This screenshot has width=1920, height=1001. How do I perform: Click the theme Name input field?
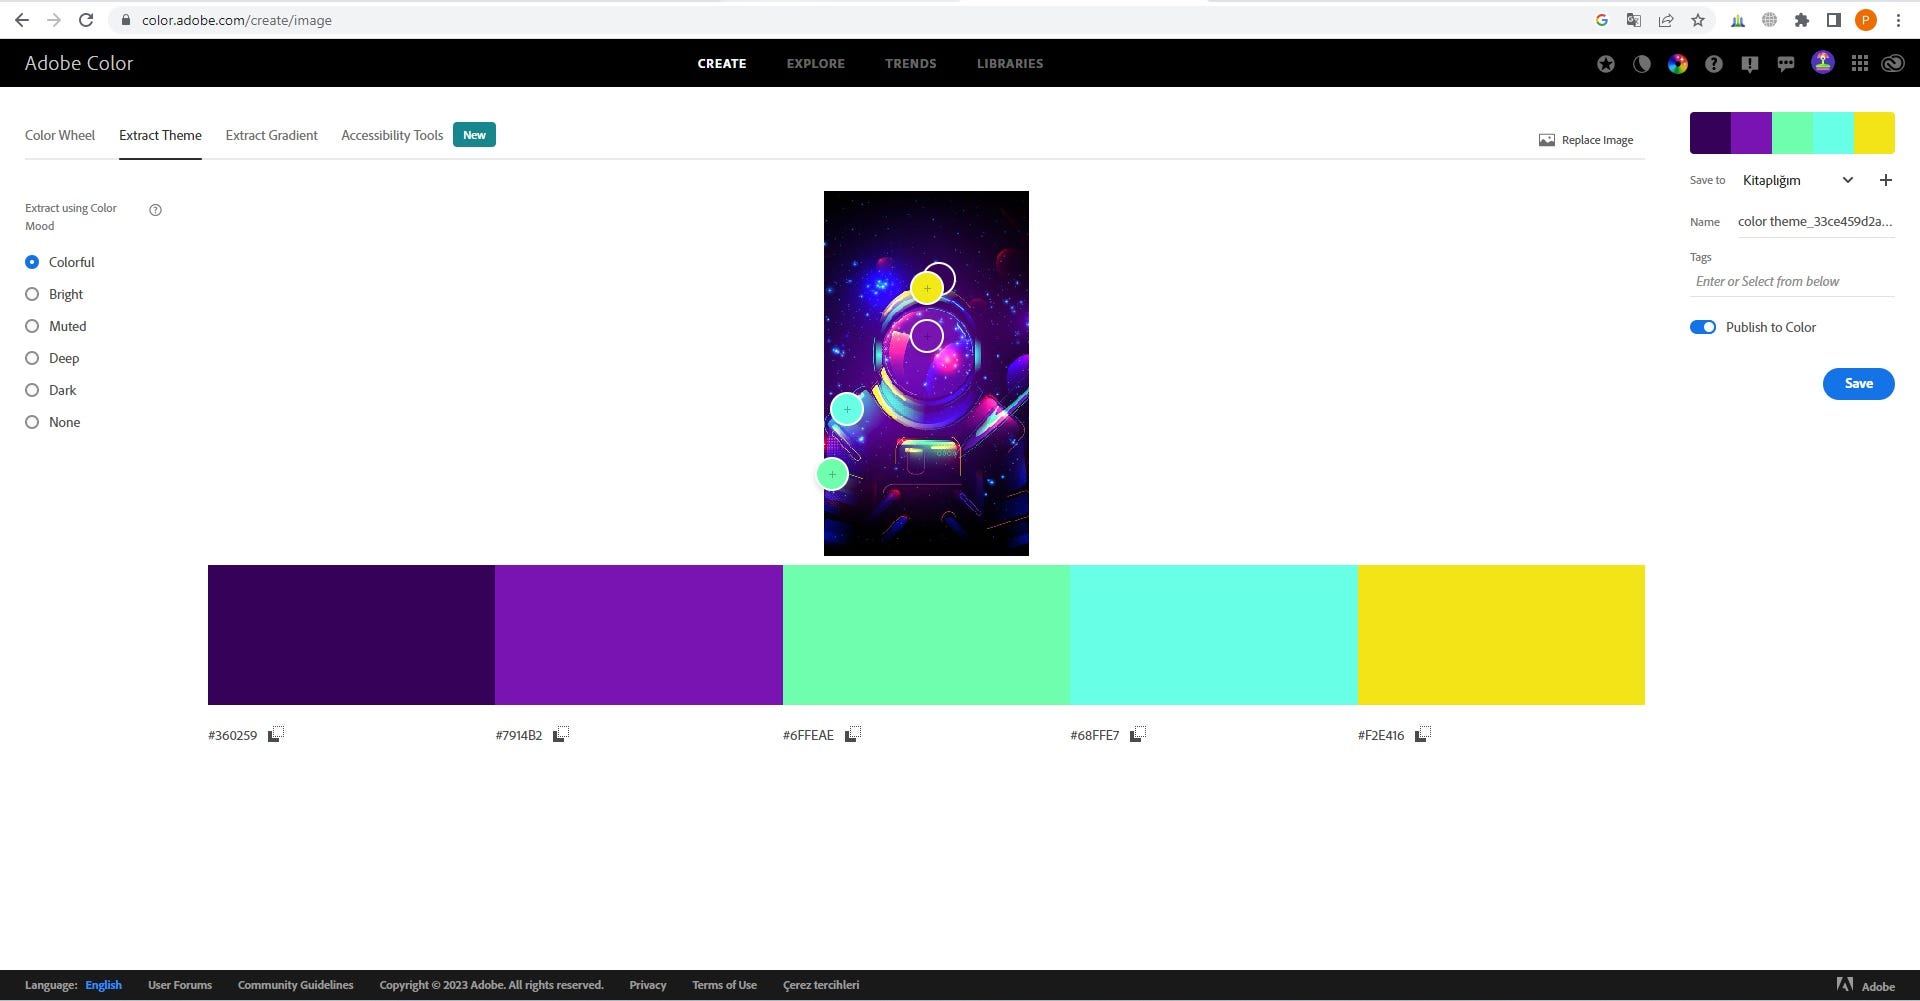pyautogui.click(x=1815, y=222)
